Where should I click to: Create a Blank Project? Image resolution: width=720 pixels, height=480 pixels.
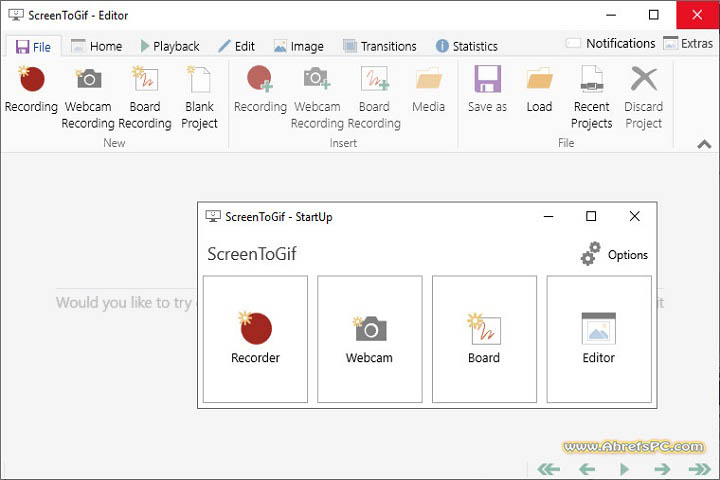point(199,97)
